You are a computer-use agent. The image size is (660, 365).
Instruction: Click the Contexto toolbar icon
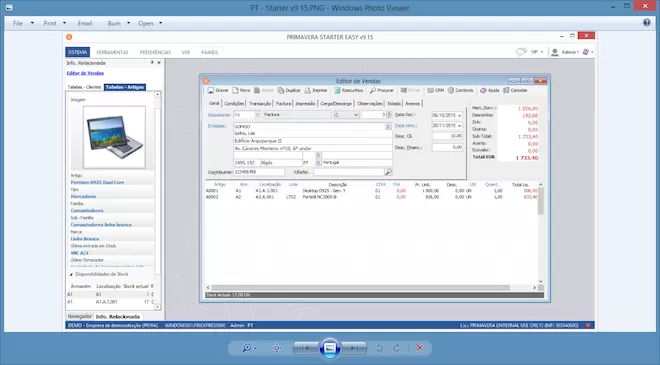click(x=451, y=91)
